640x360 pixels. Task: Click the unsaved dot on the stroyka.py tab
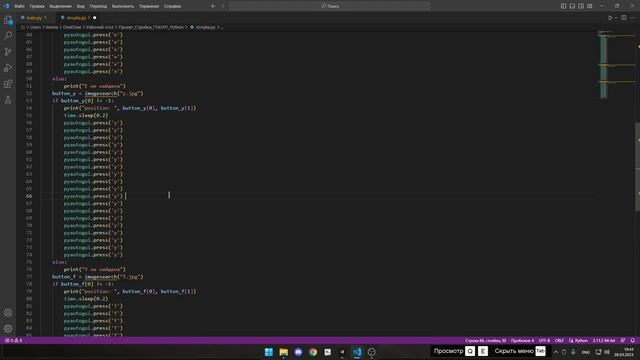coord(95,18)
